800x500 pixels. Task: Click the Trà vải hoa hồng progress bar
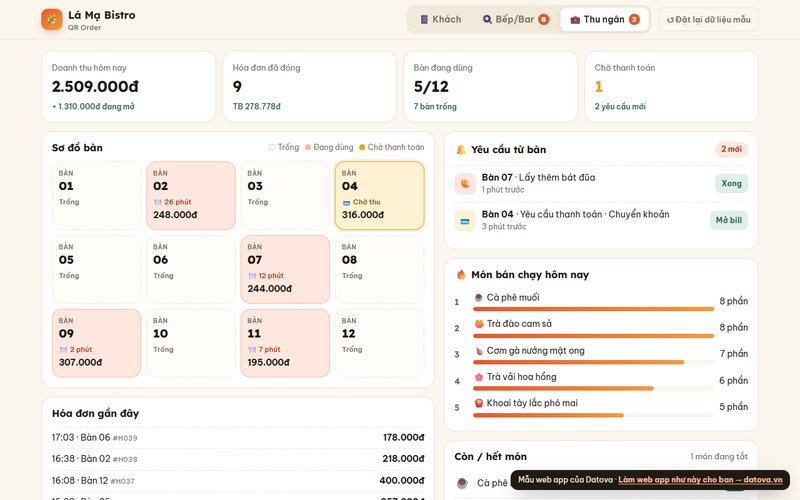[x=593, y=388]
